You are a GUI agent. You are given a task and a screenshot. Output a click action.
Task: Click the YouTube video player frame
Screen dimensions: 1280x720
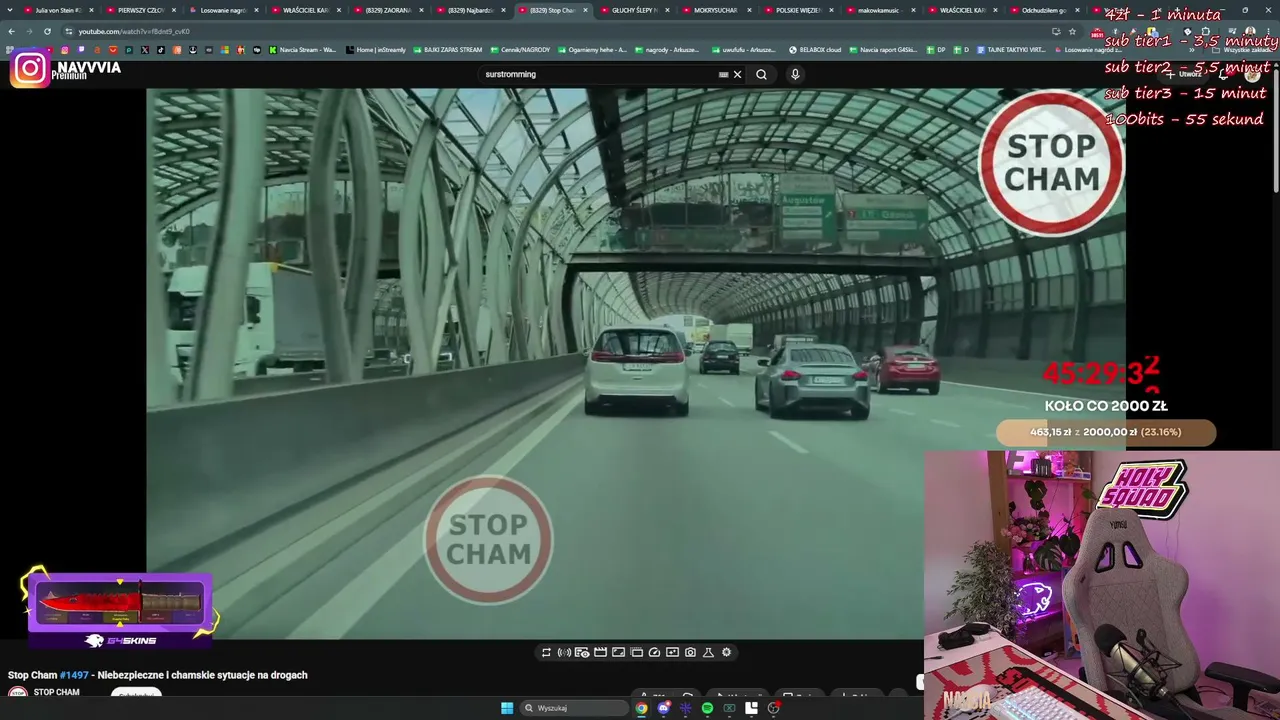636,363
